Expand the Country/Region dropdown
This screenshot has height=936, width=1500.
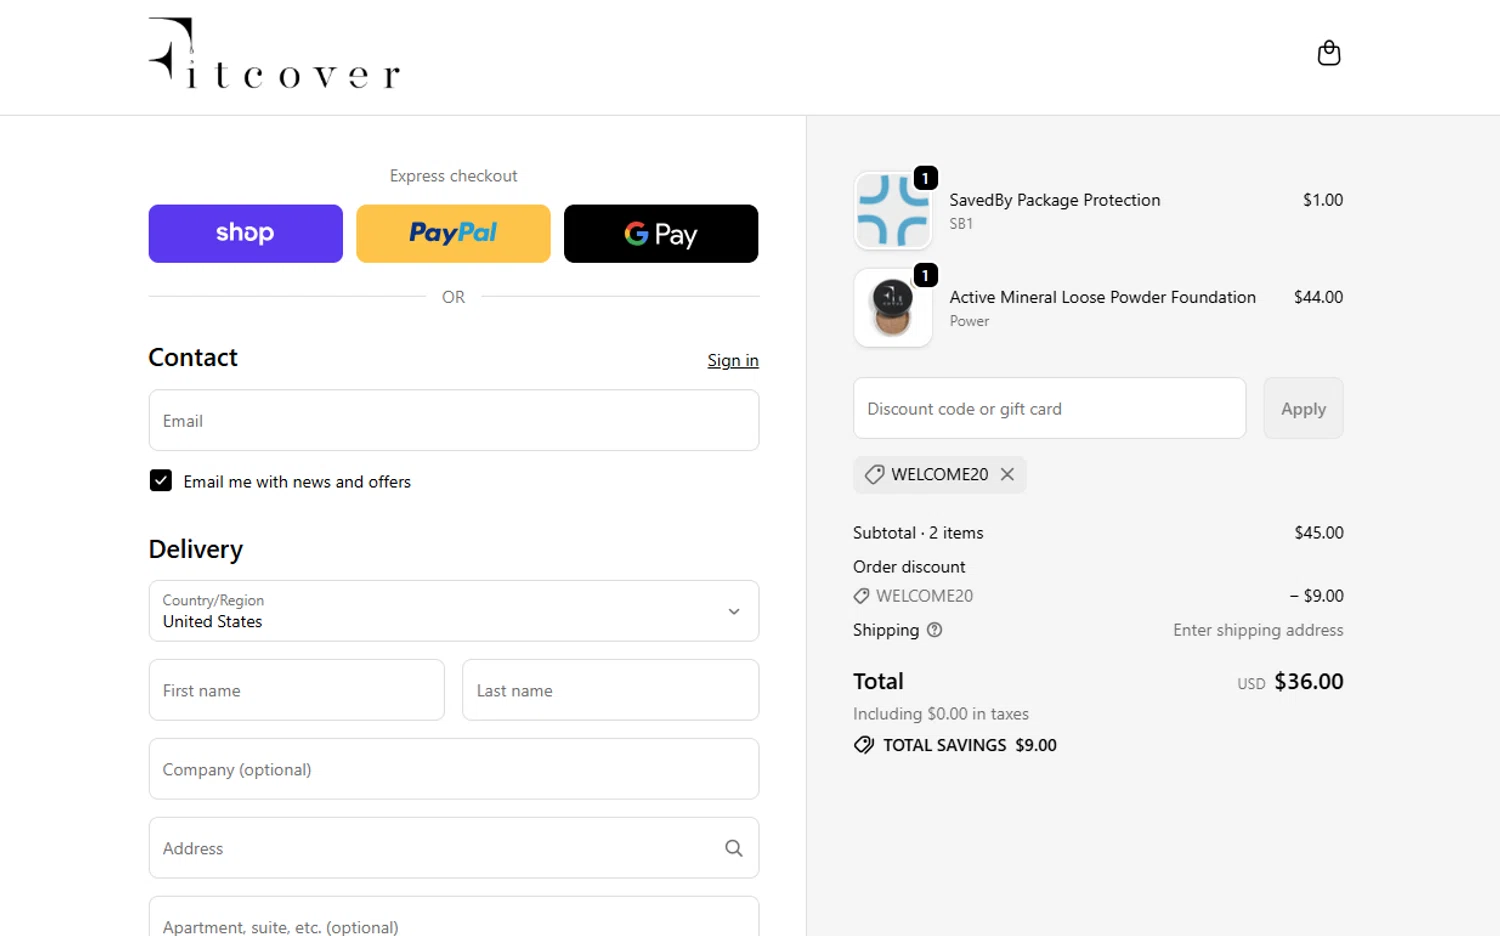click(x=454, y=611)
